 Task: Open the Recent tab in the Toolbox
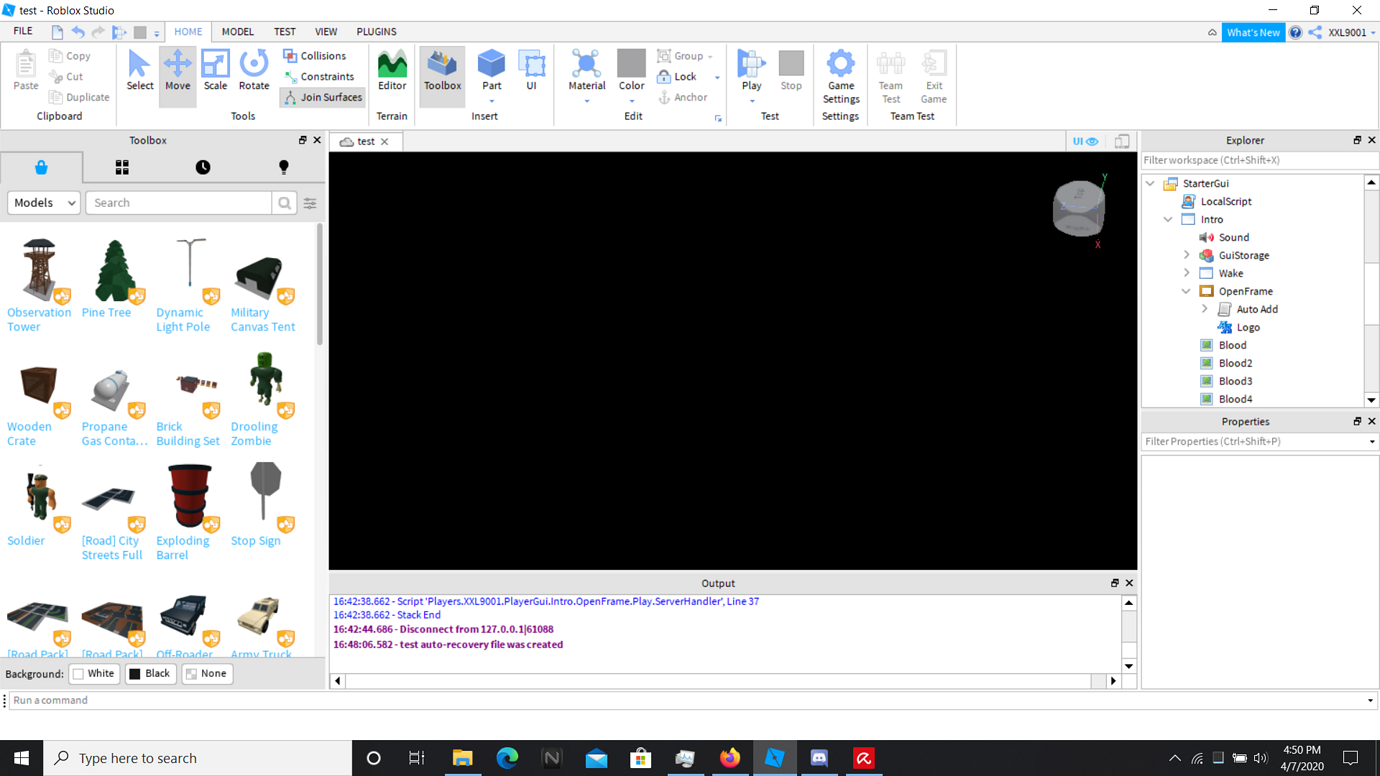click(203, 166)
